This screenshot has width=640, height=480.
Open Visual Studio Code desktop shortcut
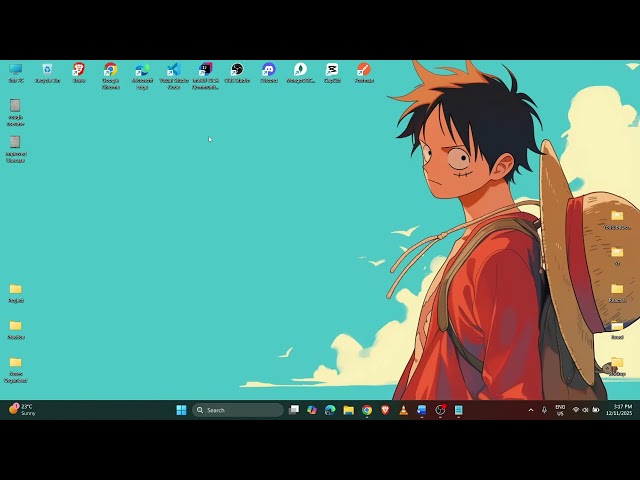click(x=173, y=70)
